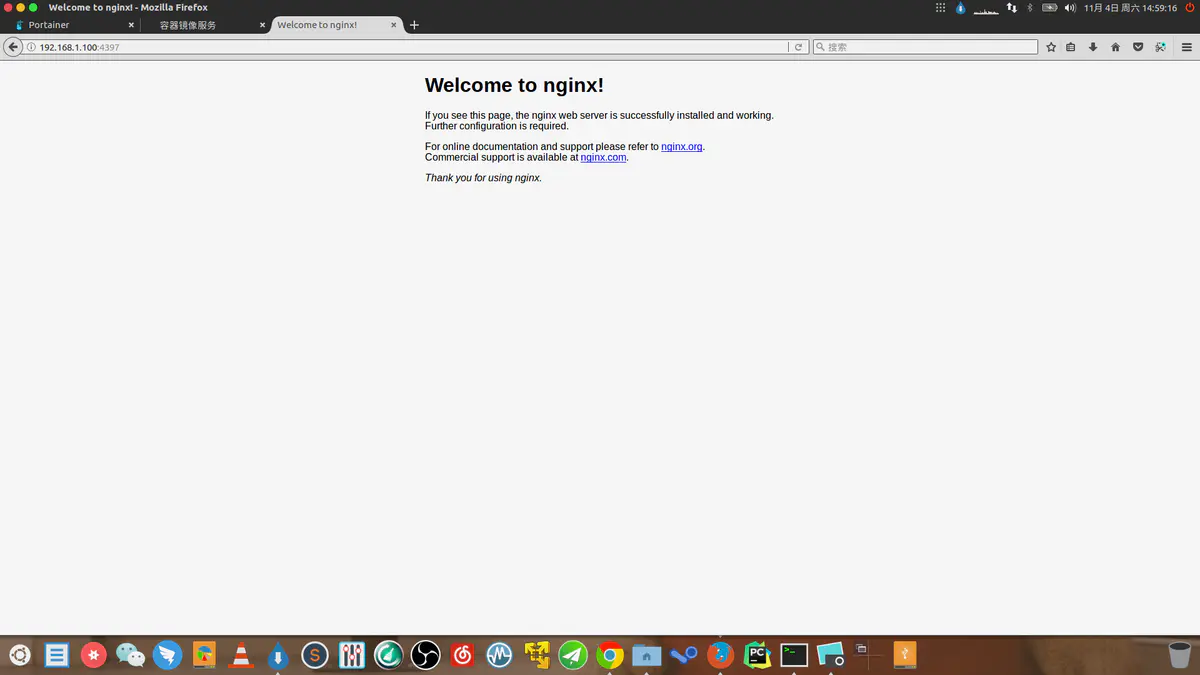Open the battery indicator
Screen dimensions: 1200x675
coord(1049,8)
